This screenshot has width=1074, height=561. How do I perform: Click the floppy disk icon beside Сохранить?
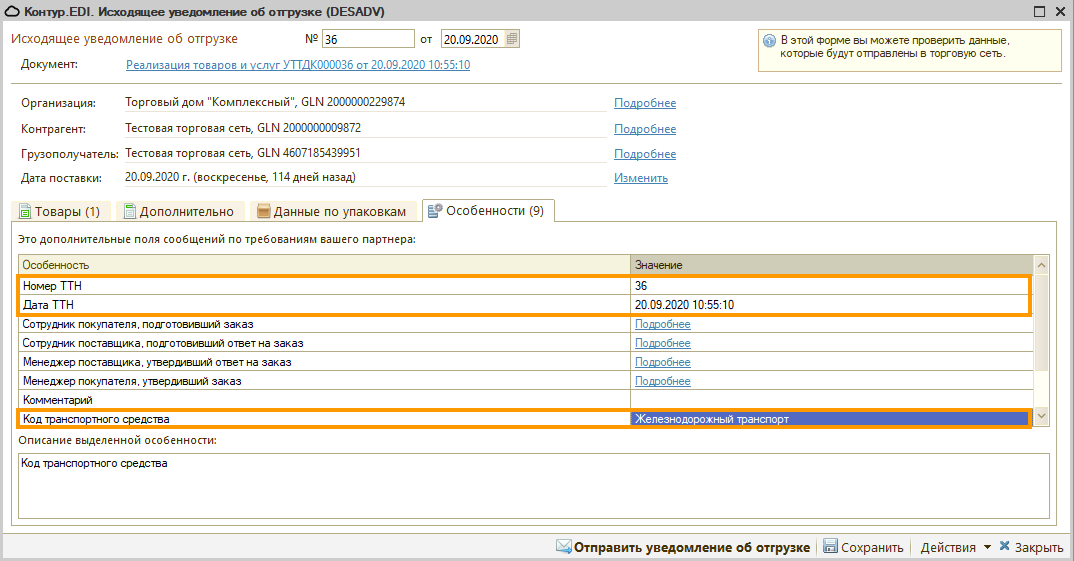point(830,547)
